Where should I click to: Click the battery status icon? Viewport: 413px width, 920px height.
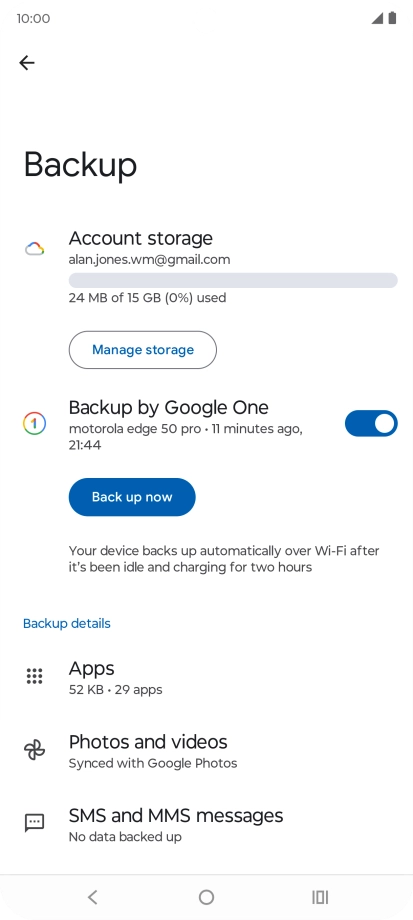392,18
